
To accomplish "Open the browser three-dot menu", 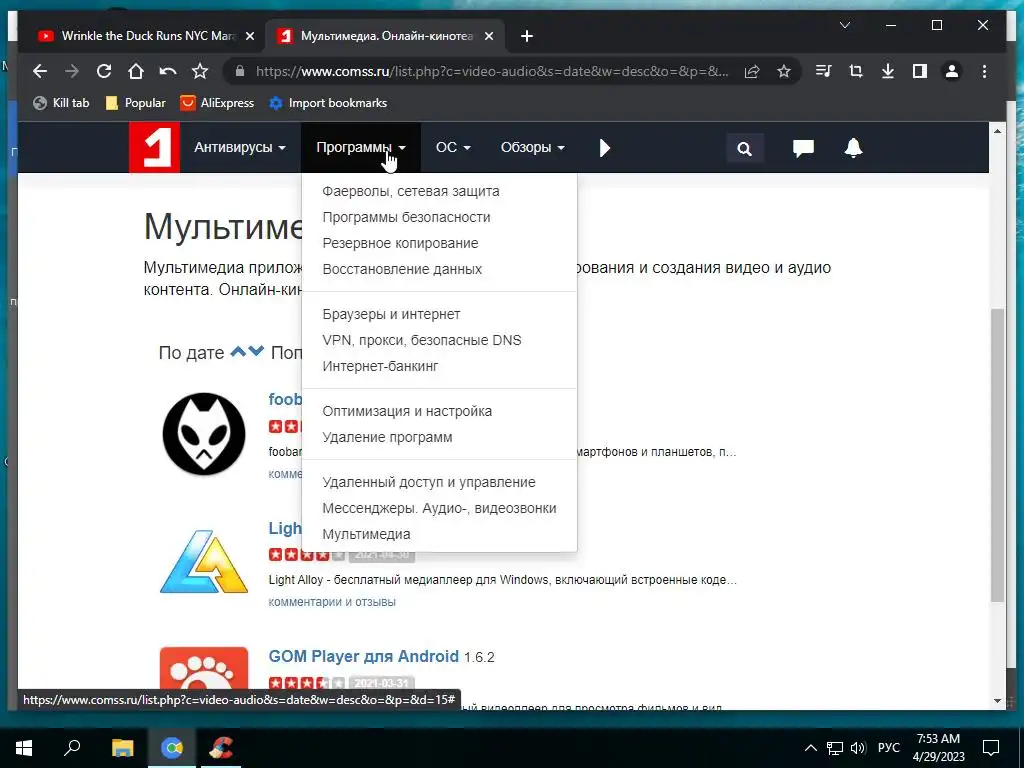I will coord(984,71).
